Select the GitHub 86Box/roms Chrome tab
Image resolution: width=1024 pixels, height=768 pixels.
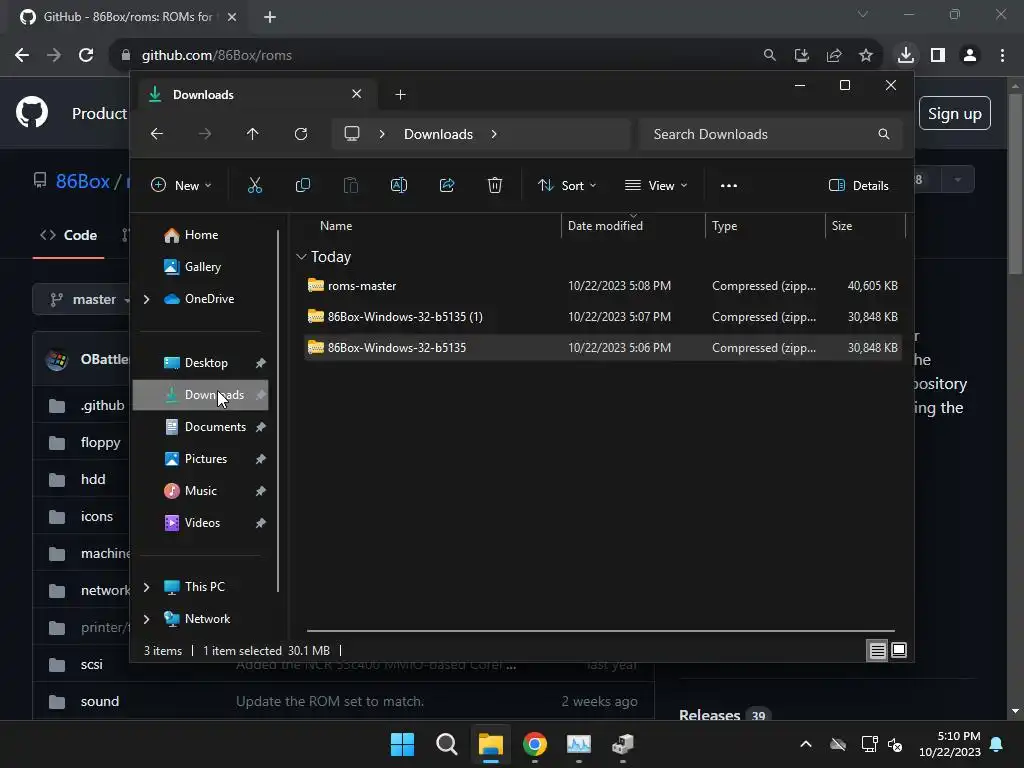tap(127, 17)
